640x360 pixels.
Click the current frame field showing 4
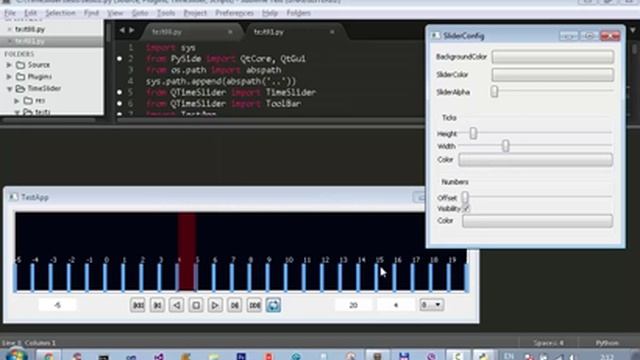396,305
